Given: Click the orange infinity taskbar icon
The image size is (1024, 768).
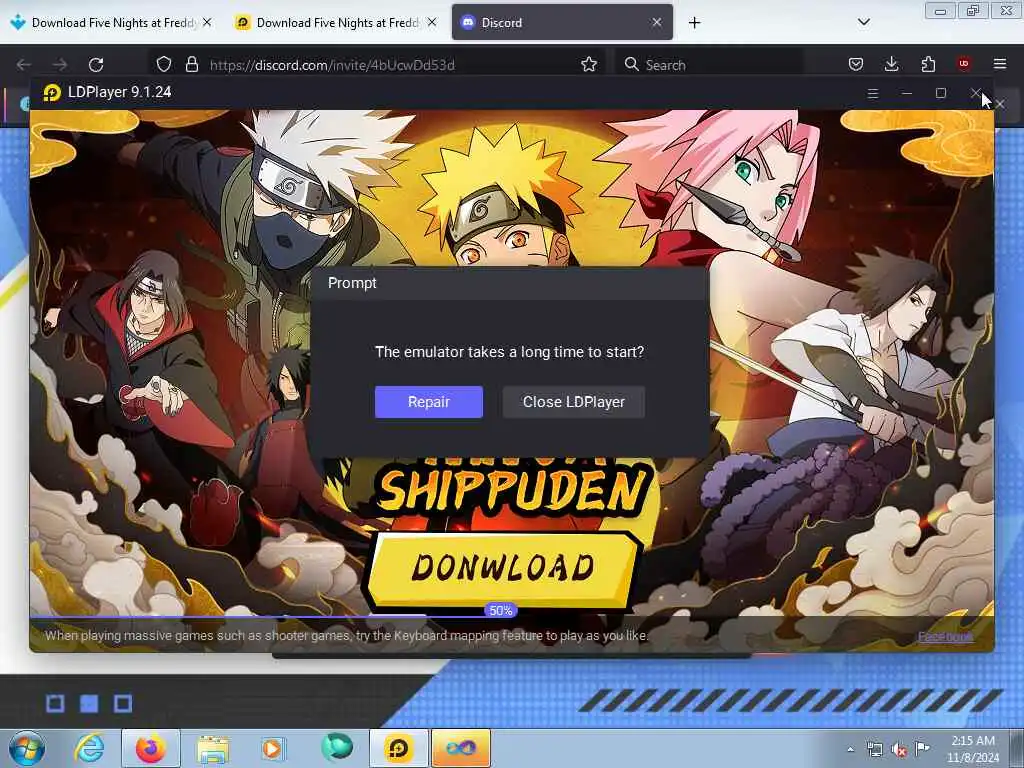Looking at the screenshot, I should 460,748.
